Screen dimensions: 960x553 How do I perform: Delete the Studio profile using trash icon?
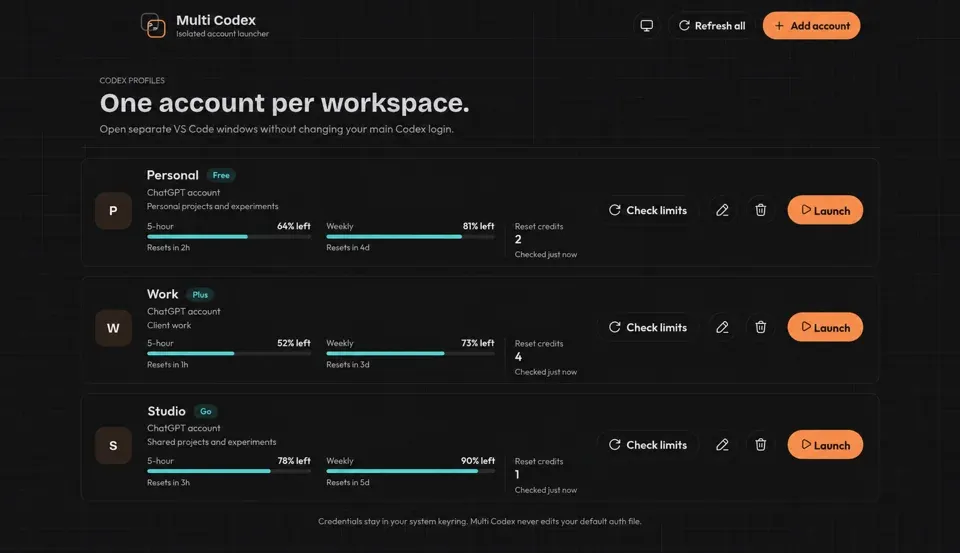point(760,445)
